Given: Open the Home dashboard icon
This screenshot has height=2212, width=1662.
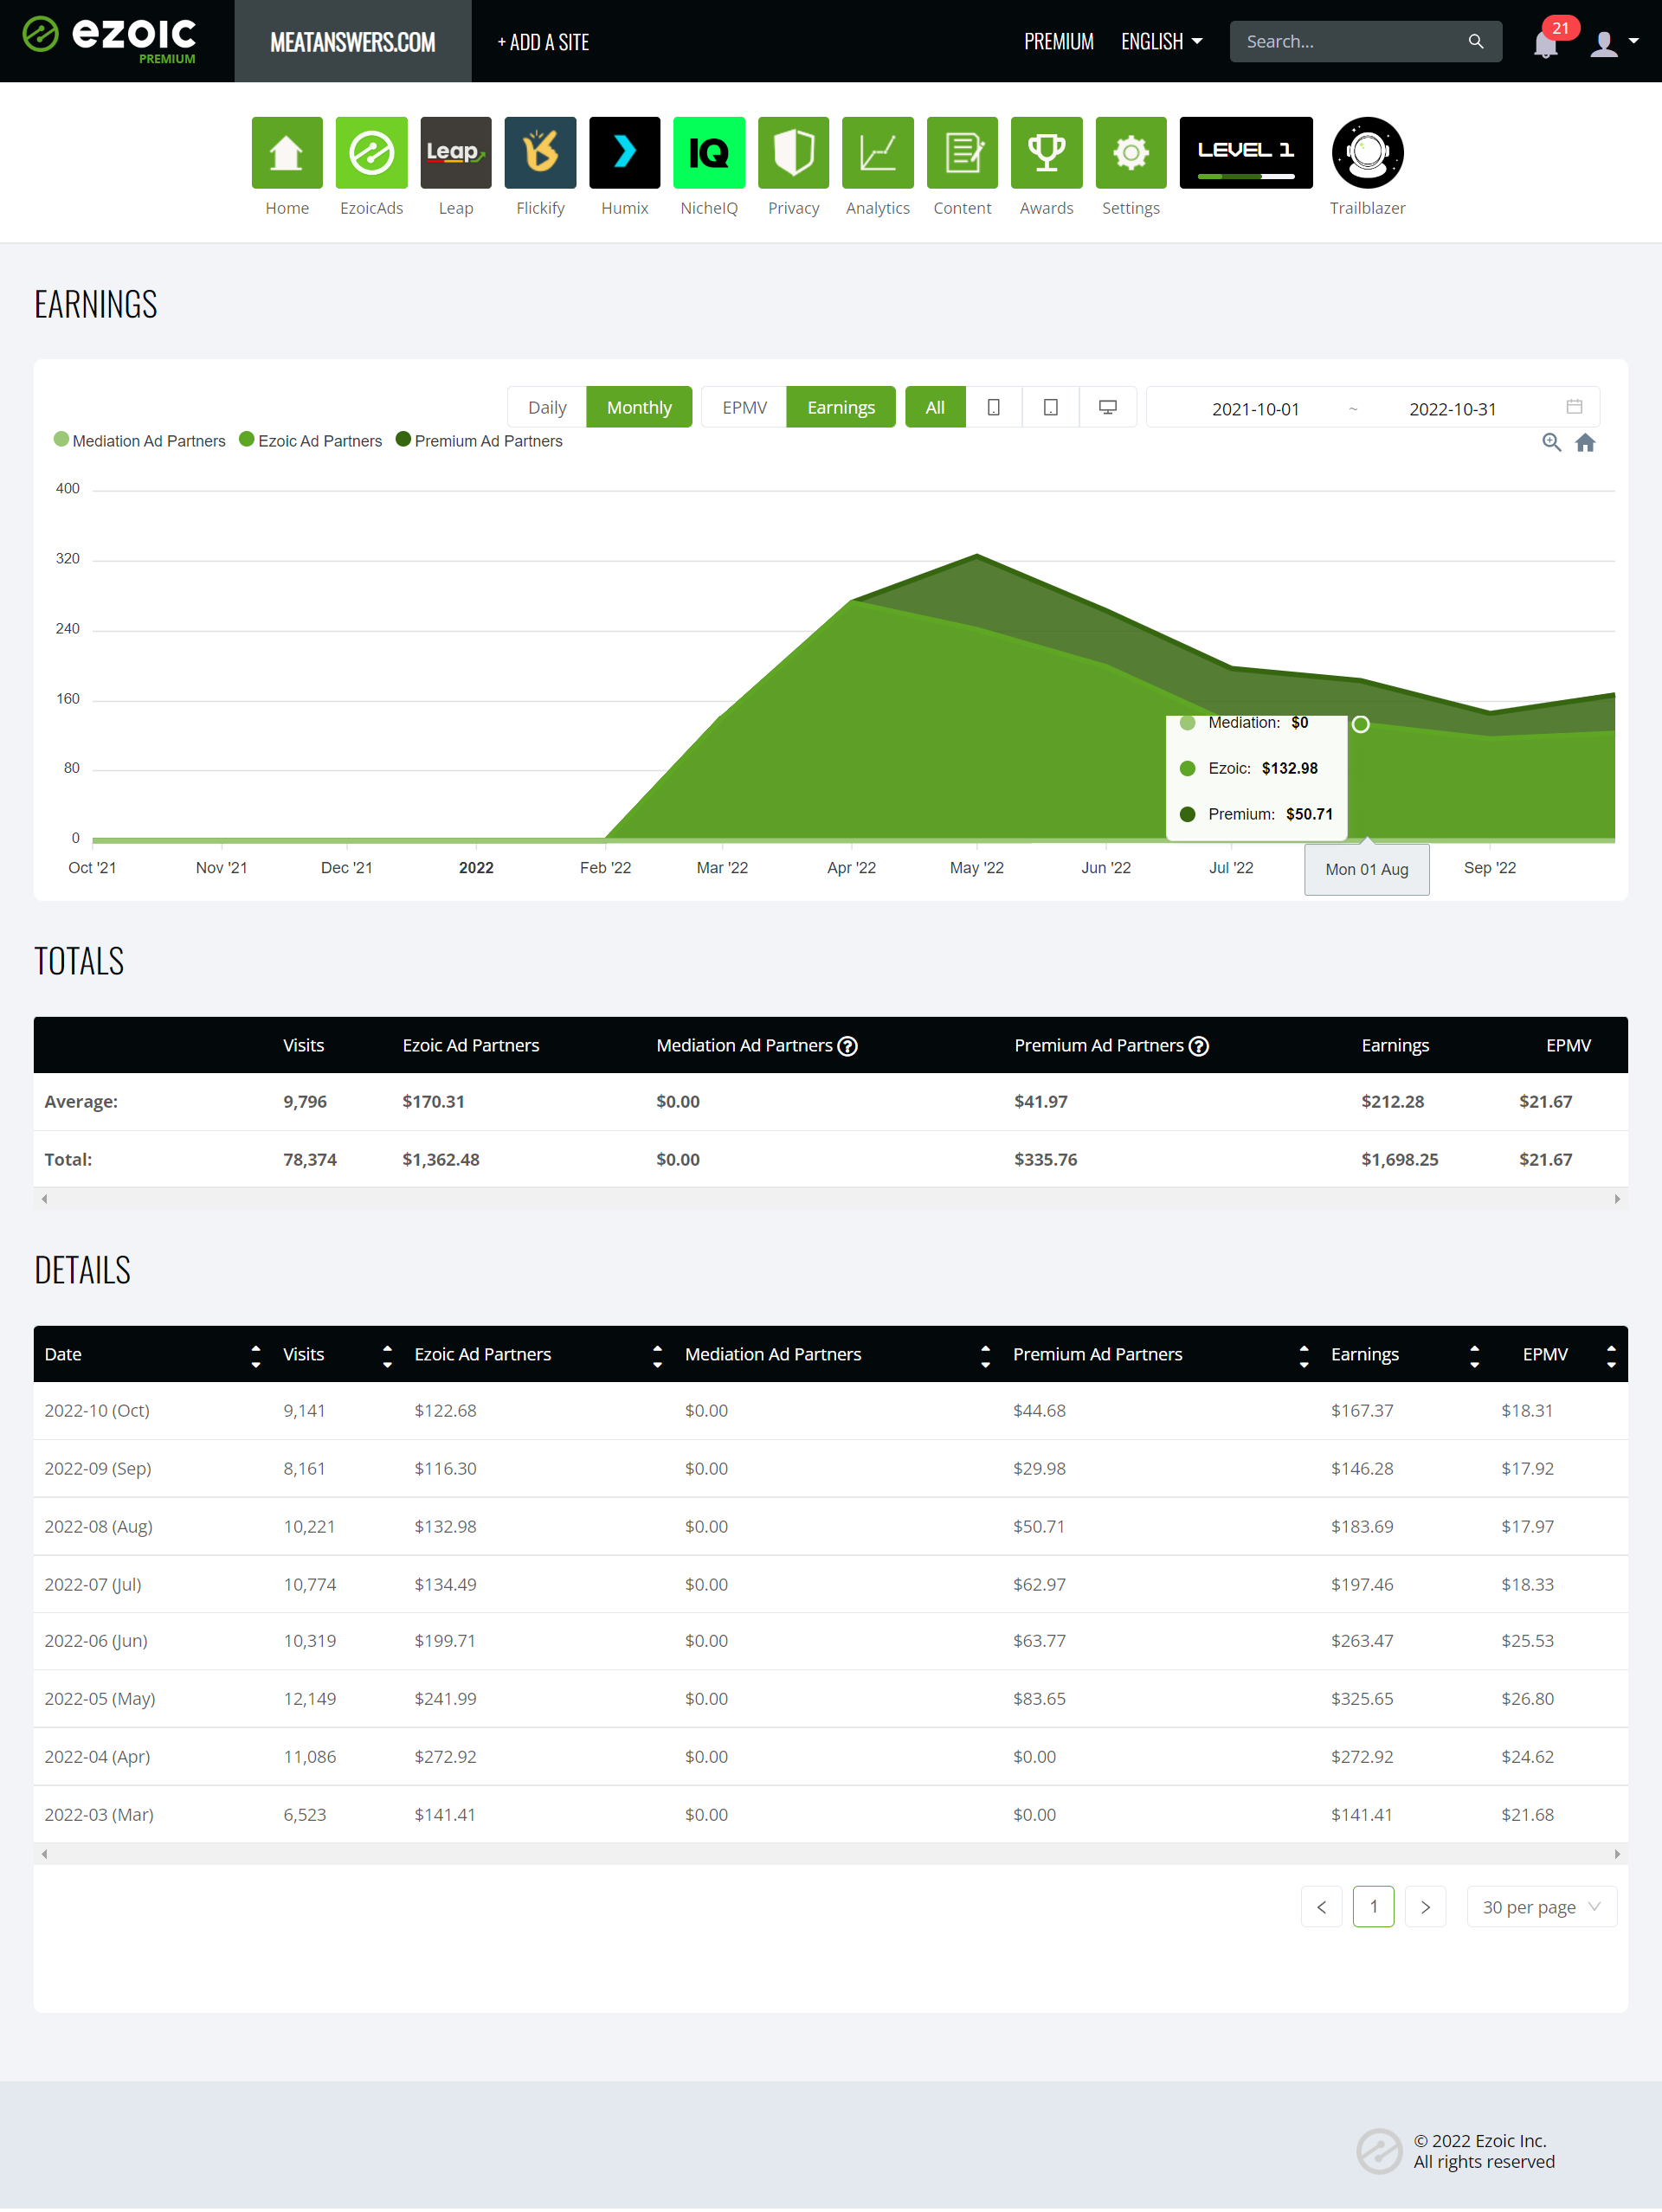Looking at the screenshot, I should (287, 153).
